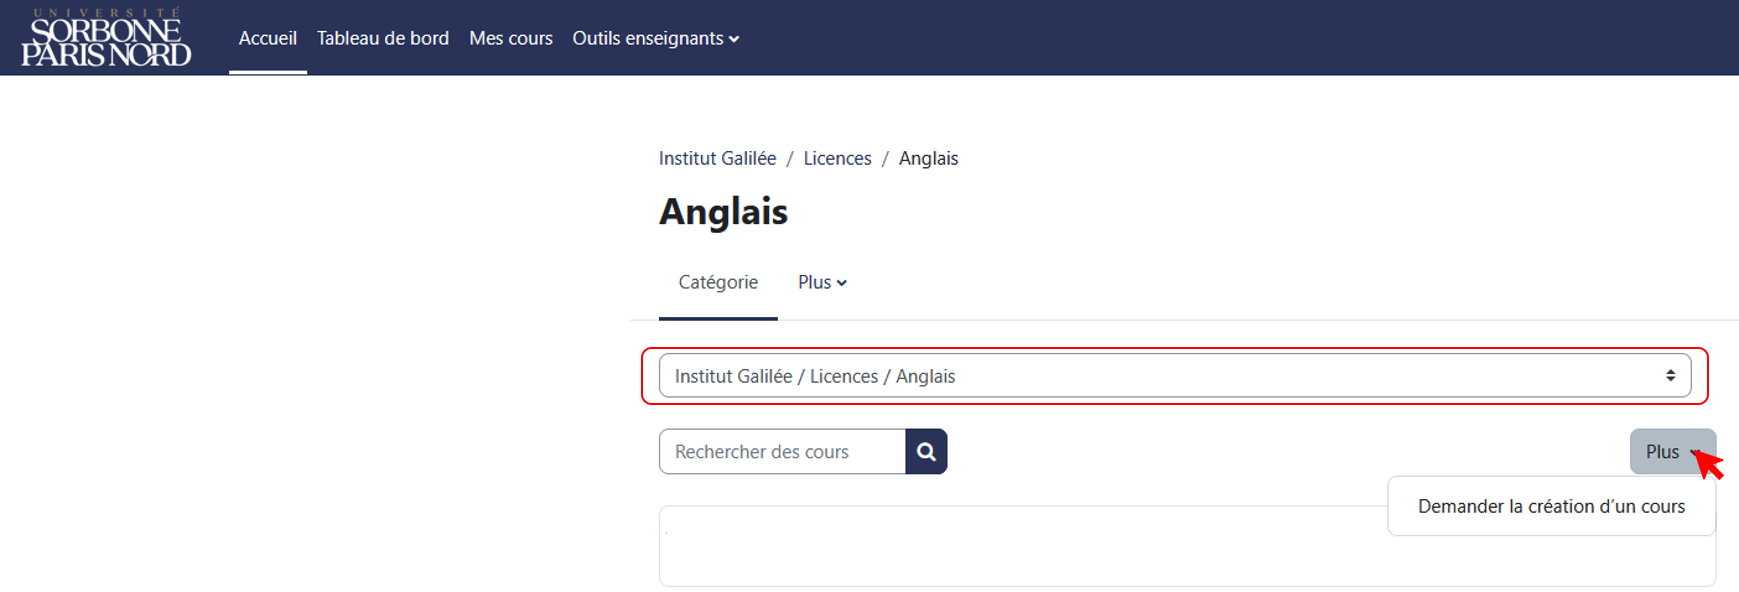Select the Catégorie tab

point(718,283)
